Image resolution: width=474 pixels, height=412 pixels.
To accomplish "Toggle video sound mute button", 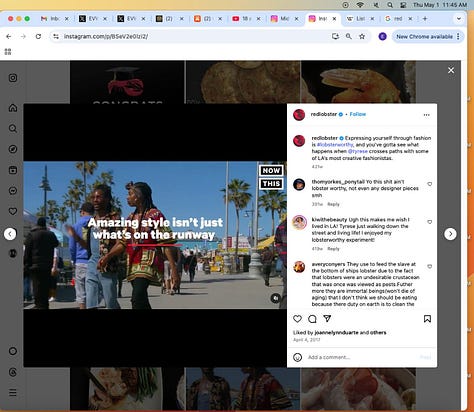I will [275, 298].
